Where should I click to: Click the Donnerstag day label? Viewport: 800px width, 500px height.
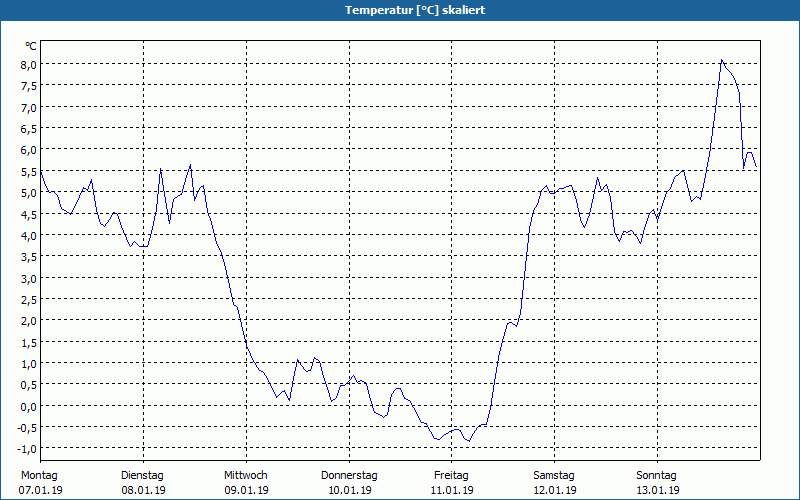tap(349, 475)
